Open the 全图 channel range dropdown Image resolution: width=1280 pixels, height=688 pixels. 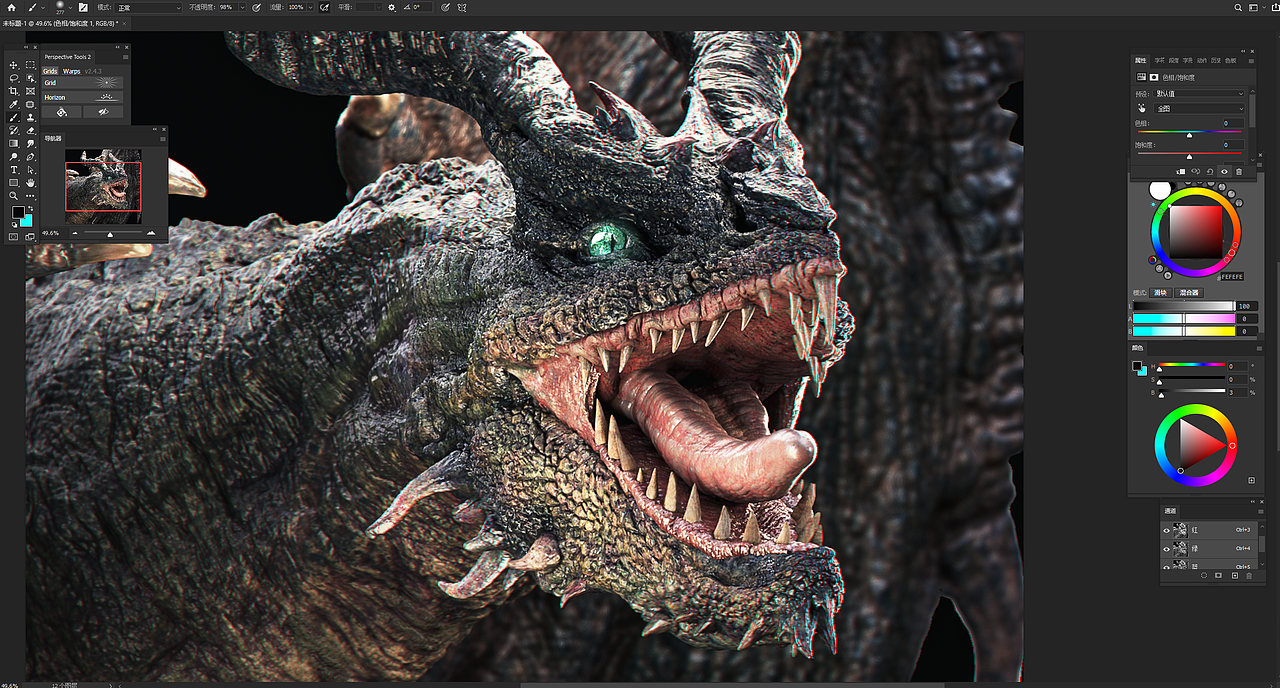click(x=1200, y=109)
